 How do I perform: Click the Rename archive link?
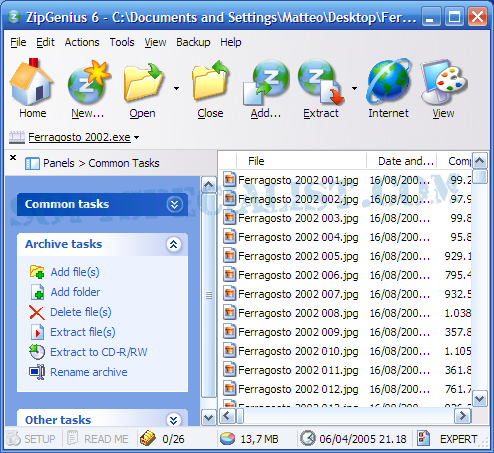point(89,372)
